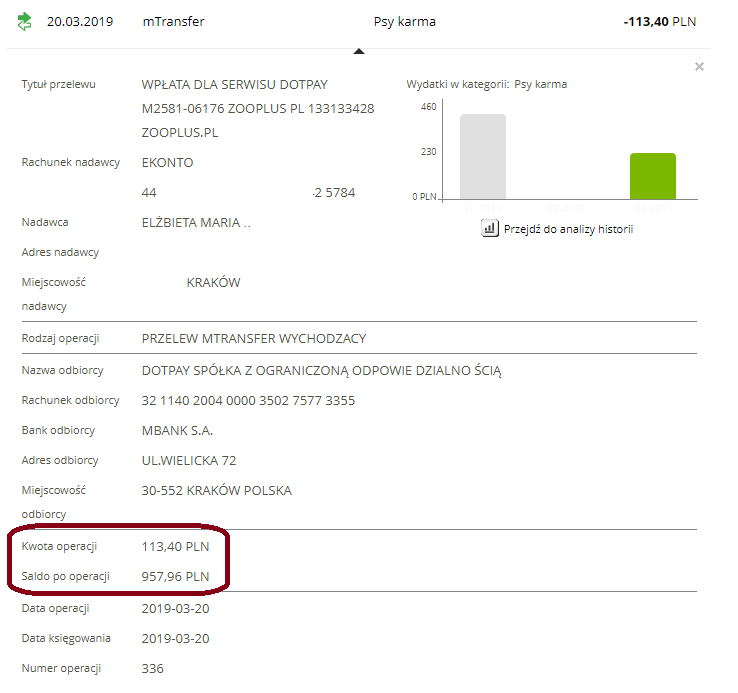The image size is (738, 693).
Task: Select the Psy karma category in header row
Action: click(x=404, y=21)
